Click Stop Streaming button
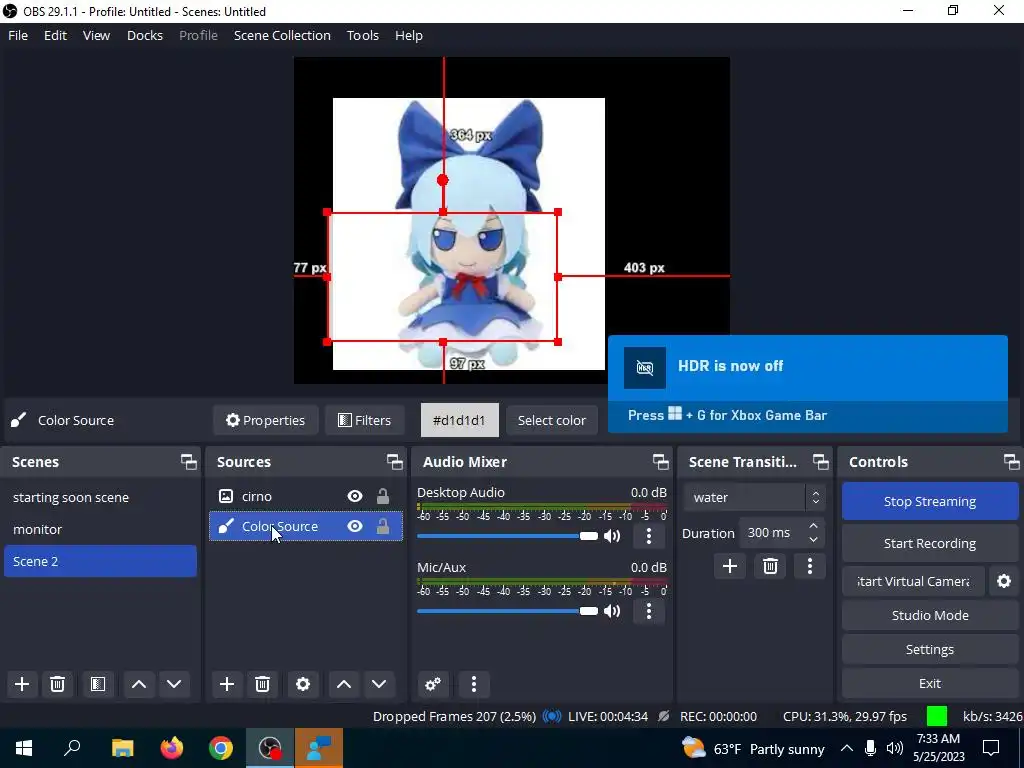Image resolution: width=1024 pixels, height=768 pixels. [x=929, y=502]
